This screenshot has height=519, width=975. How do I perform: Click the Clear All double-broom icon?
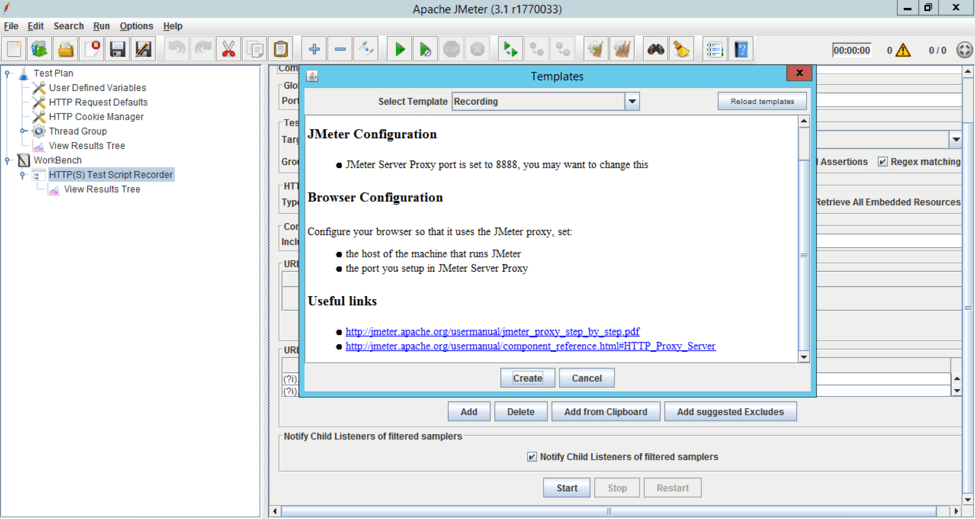[622, 49]
